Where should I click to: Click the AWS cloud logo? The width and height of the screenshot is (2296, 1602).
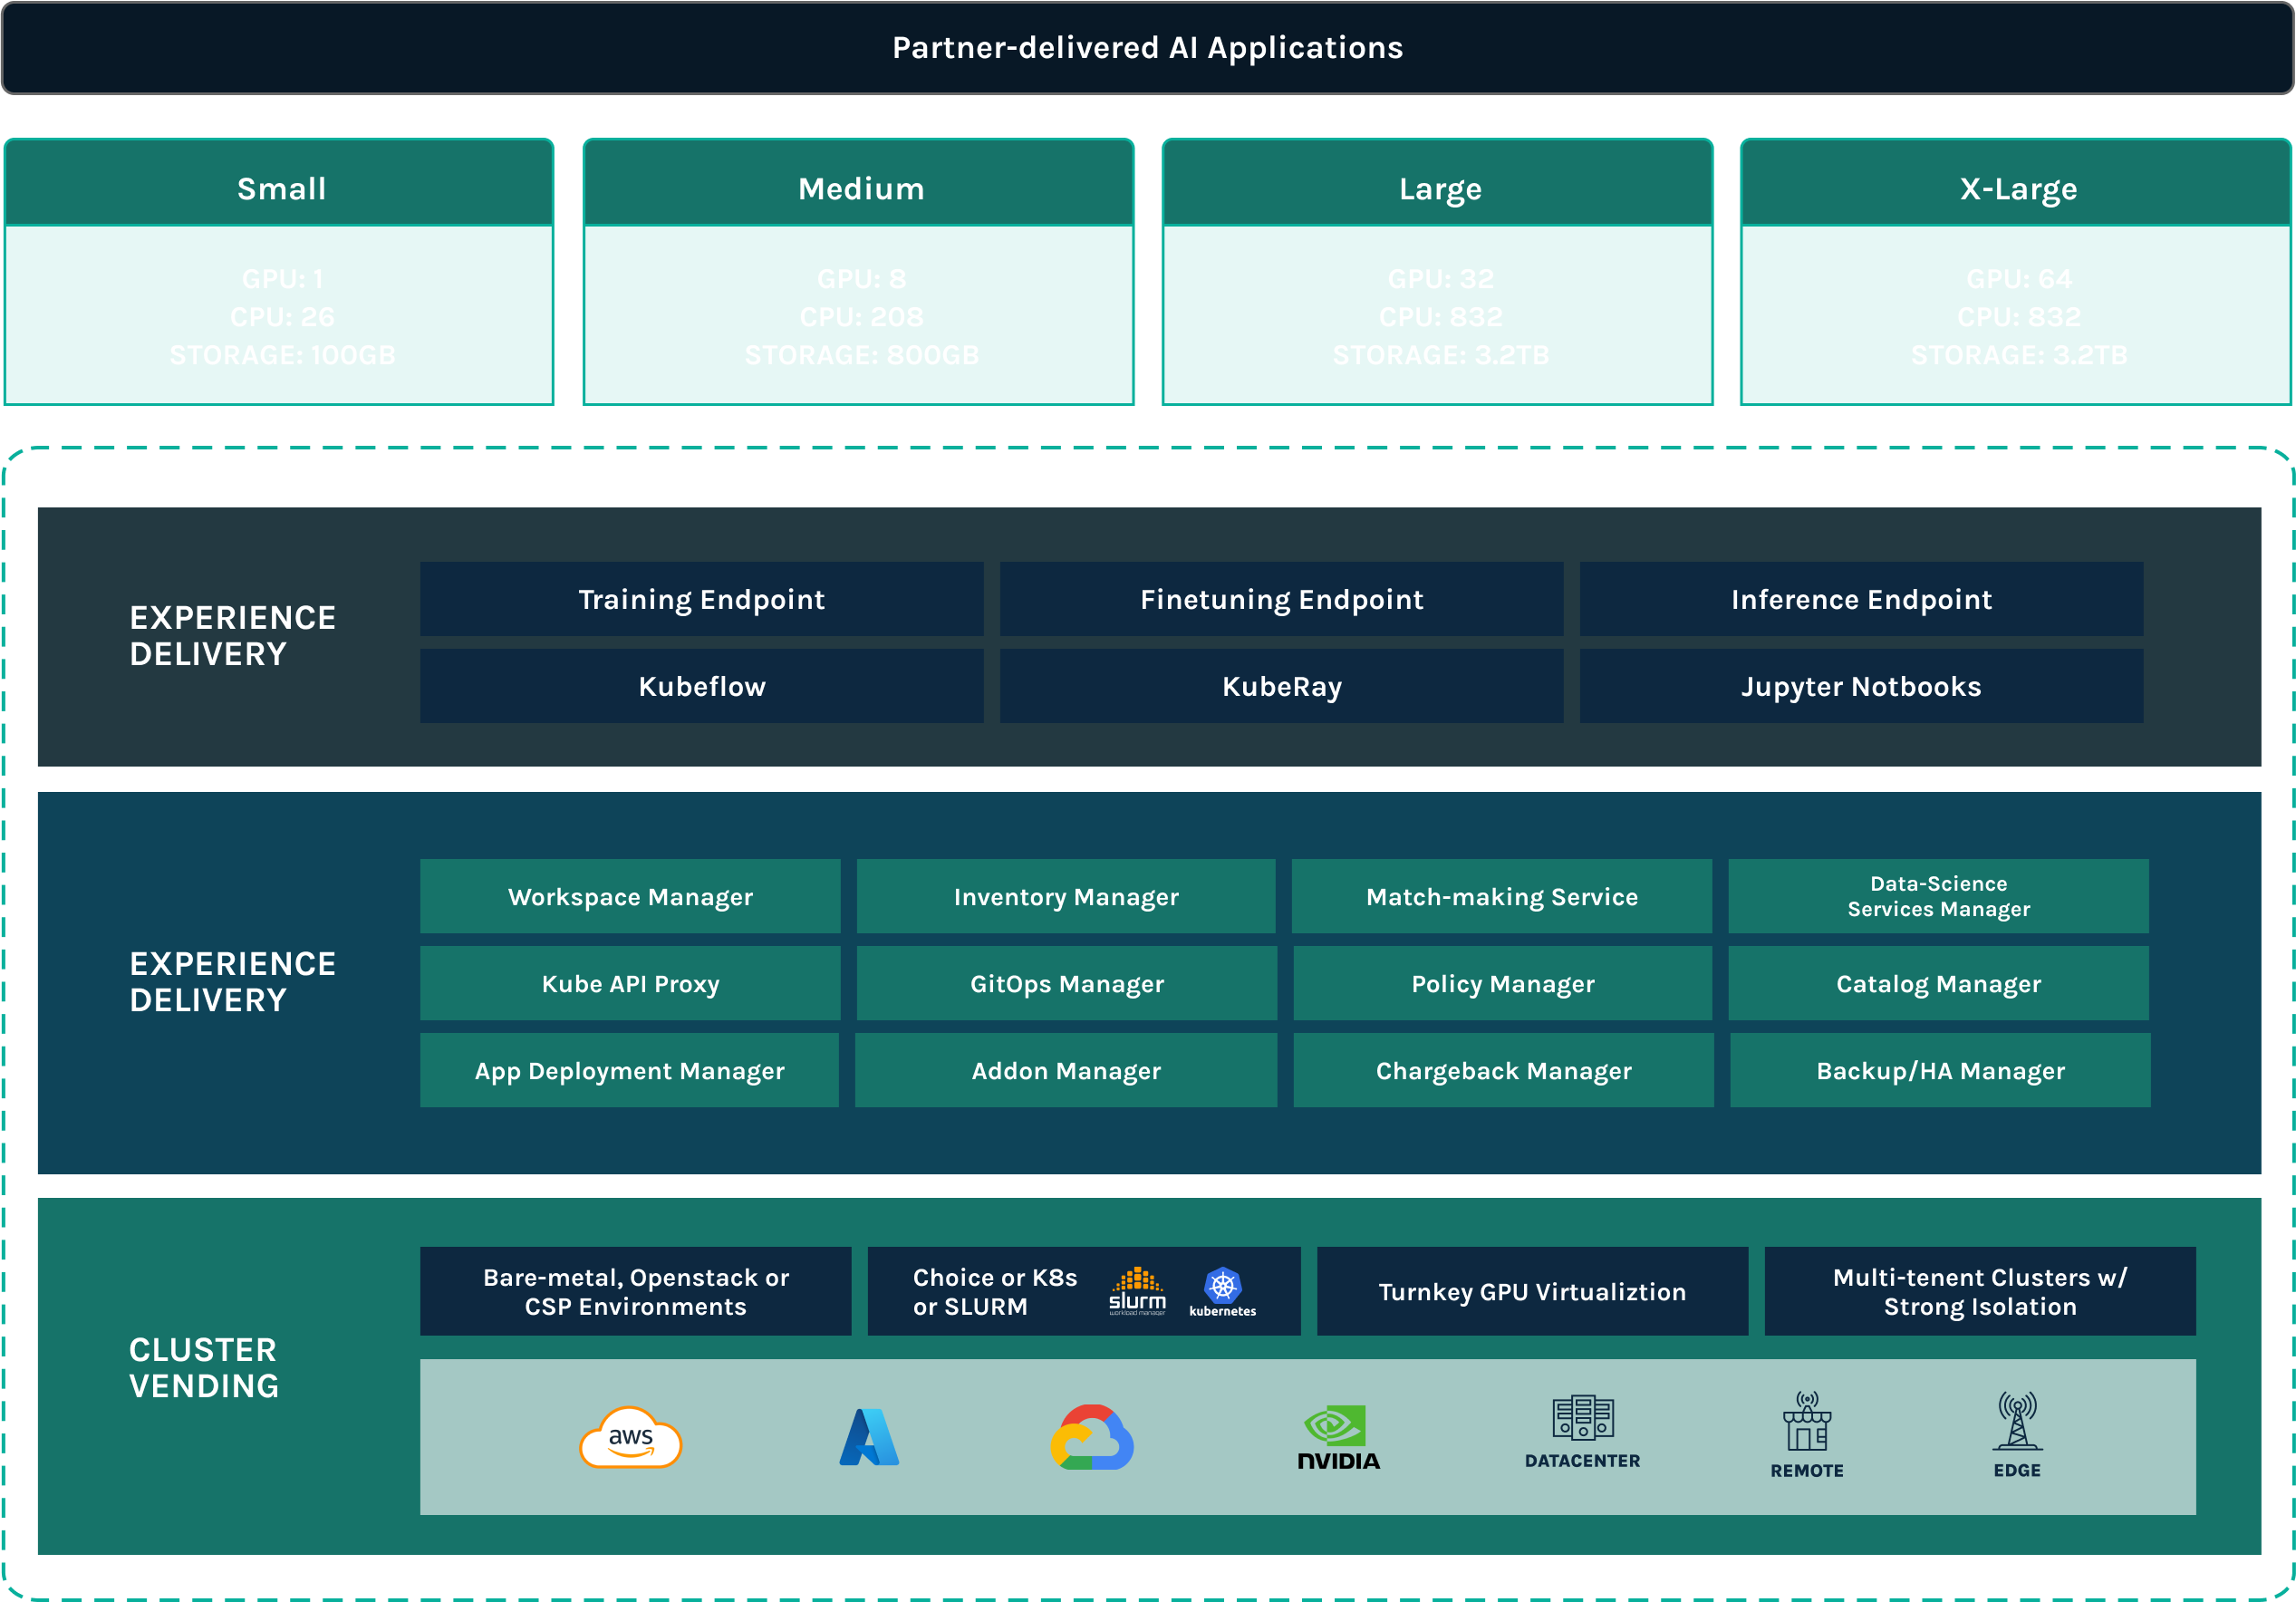click(630, 1438)
